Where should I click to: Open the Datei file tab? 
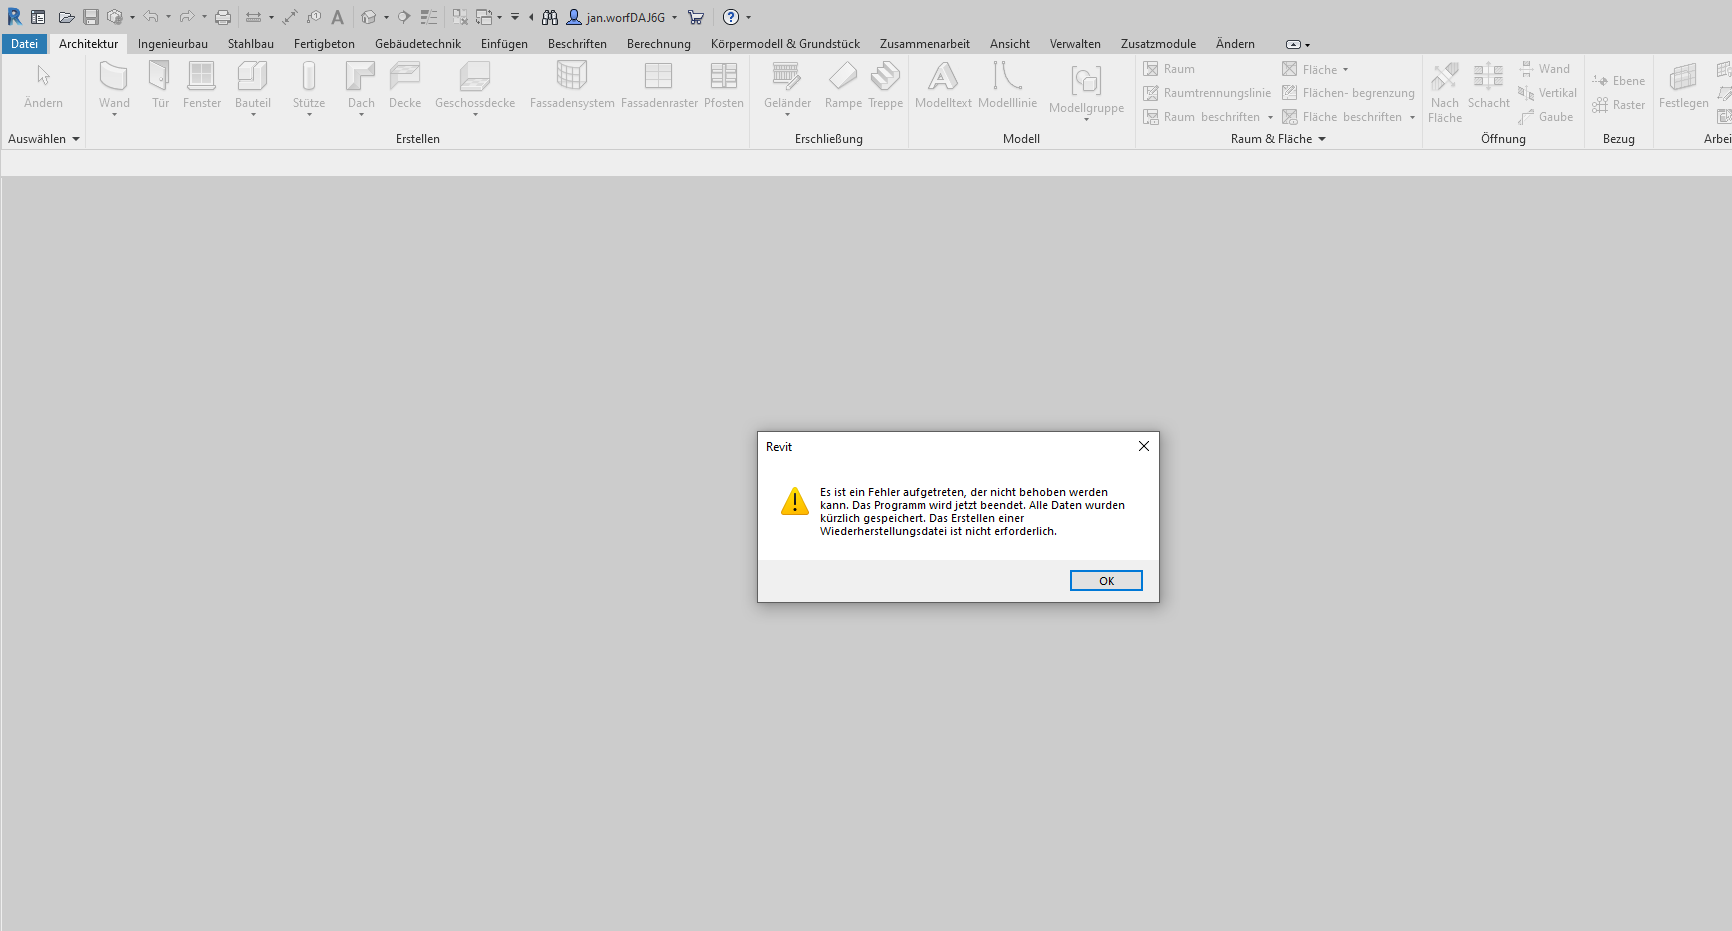tap(24, 44)
